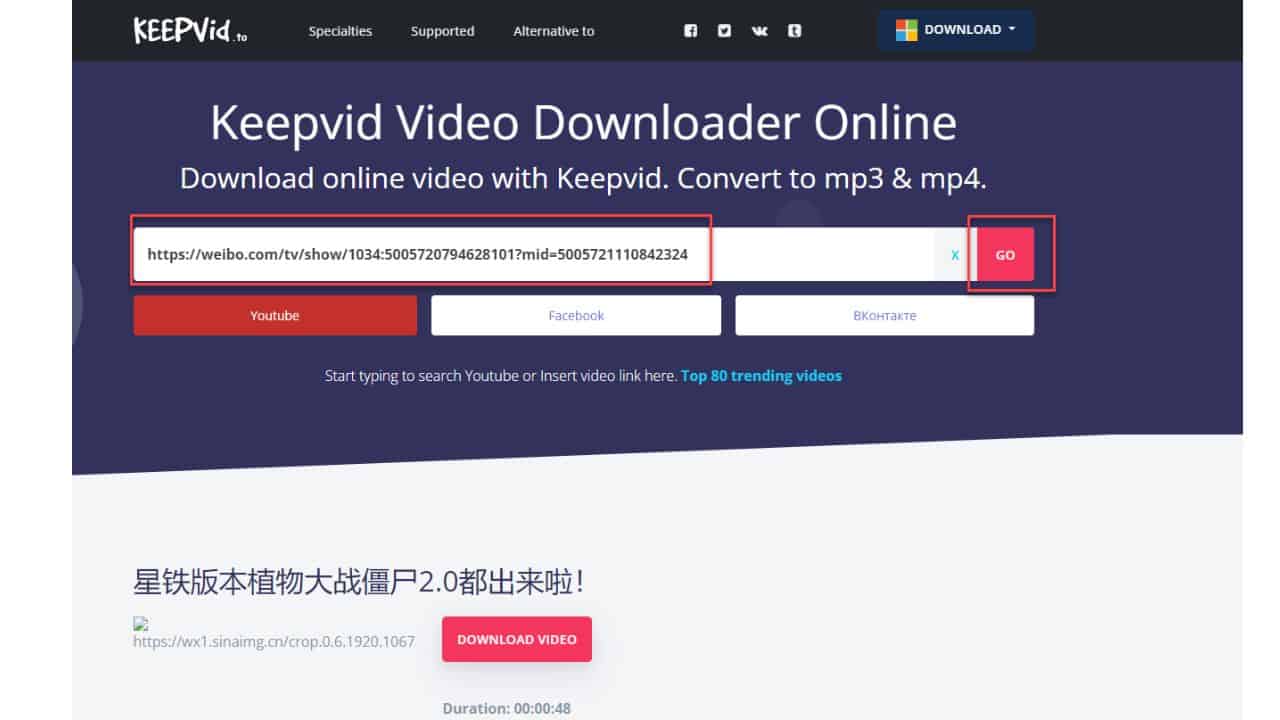1280x720 pixels.
Task: Open Keepvid's Twitter social icon
Action: [724, 31]
